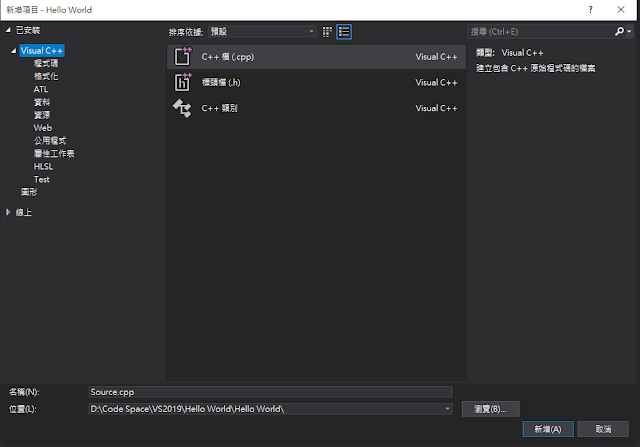Click the 搜尋 (Ctrl+E) search box
Image resolution: width=640 pixels, height=447 pixels.
pos(540,31)
